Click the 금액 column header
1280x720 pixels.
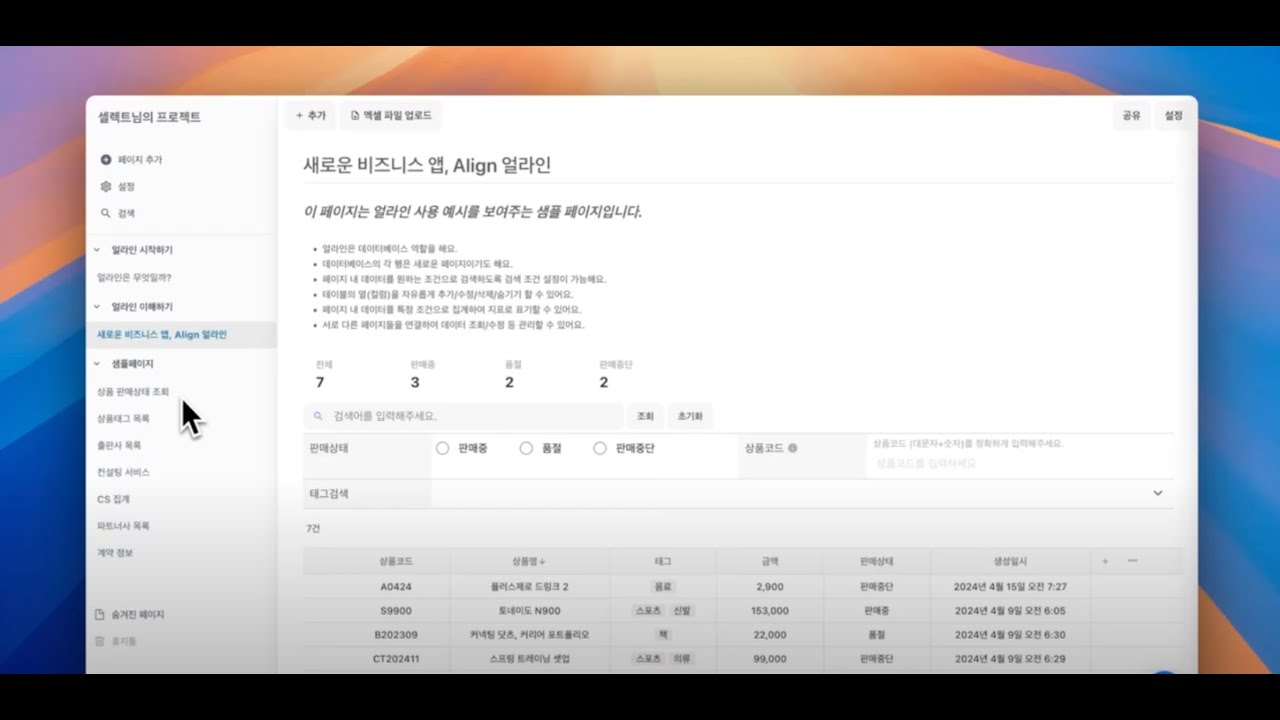point(769,562)
